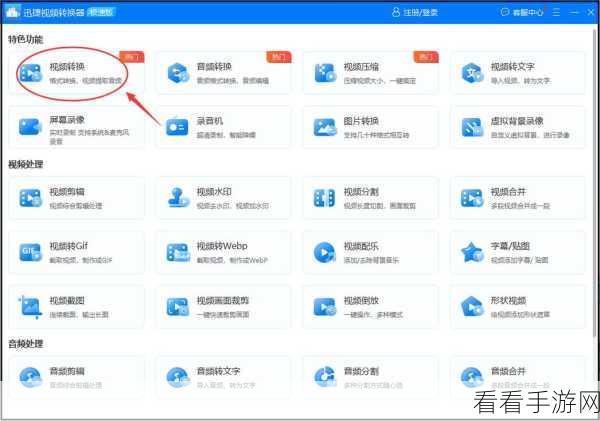Launch the 视频转文字 video-to-text icon
Screen dimensions: 600x421
click(x=472, y=73)
